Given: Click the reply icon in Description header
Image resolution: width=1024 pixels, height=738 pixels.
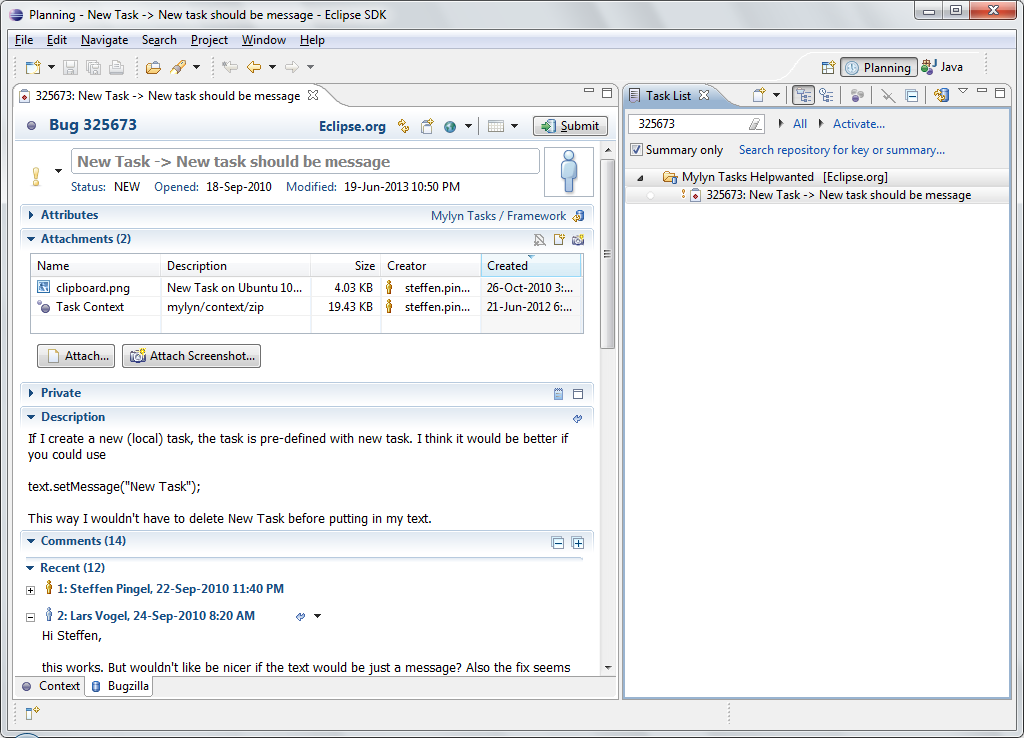Looking at the screenshot, I should coord(578,418).
